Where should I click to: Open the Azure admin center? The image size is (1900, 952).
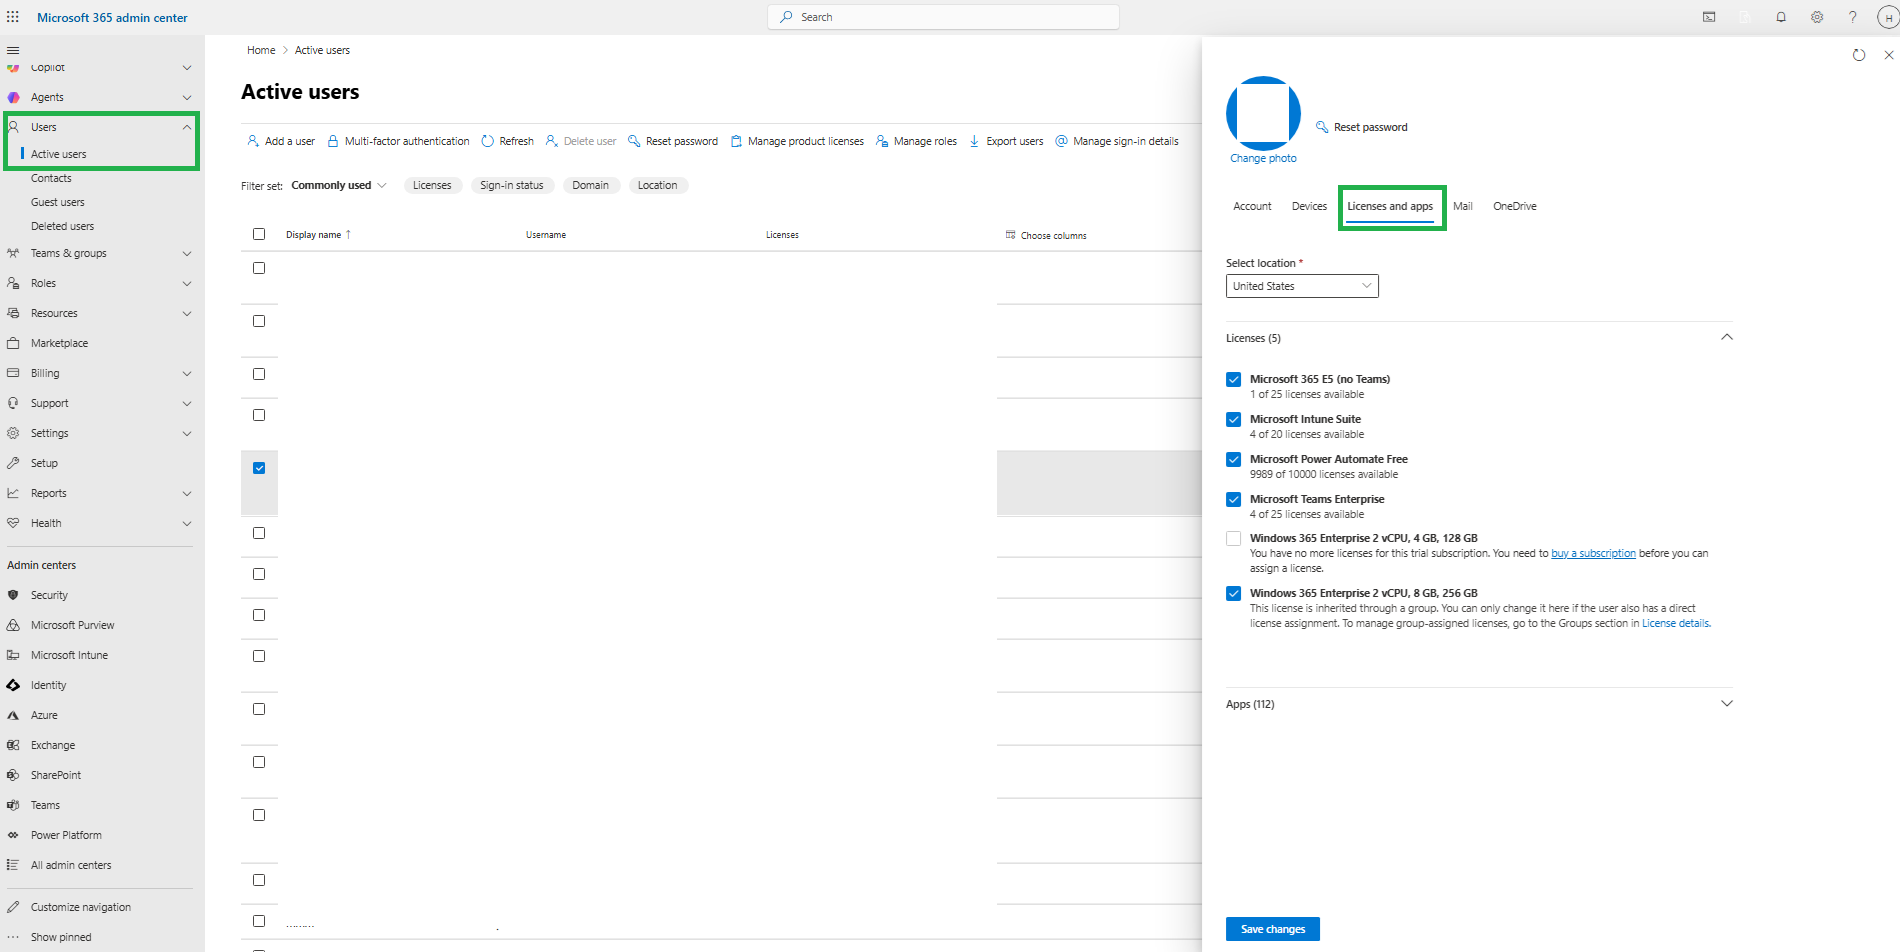click(x=44, y=715)
